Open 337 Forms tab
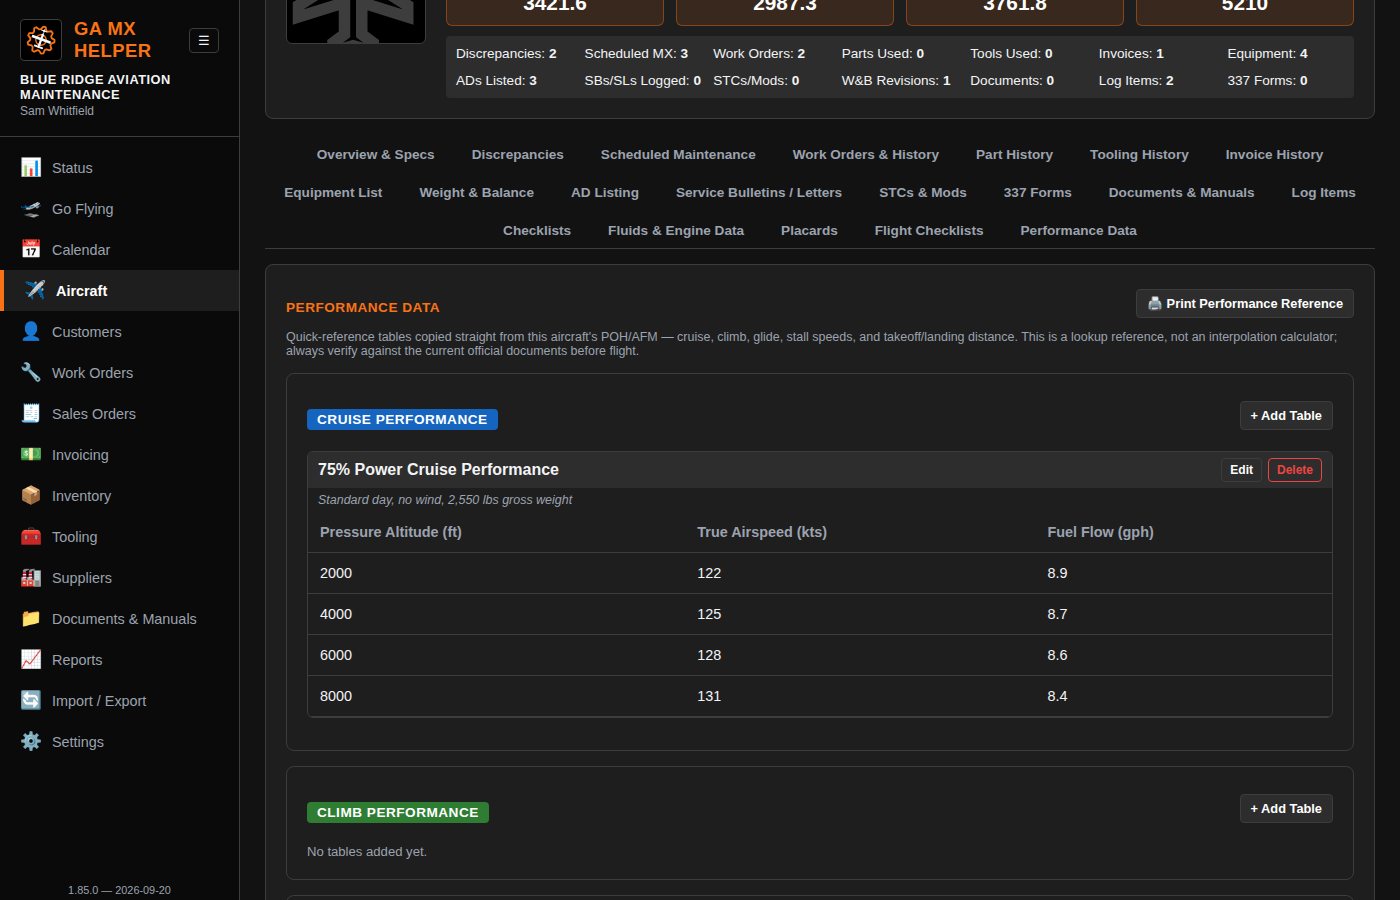1400x900 pixels. tap(1037, 192)
